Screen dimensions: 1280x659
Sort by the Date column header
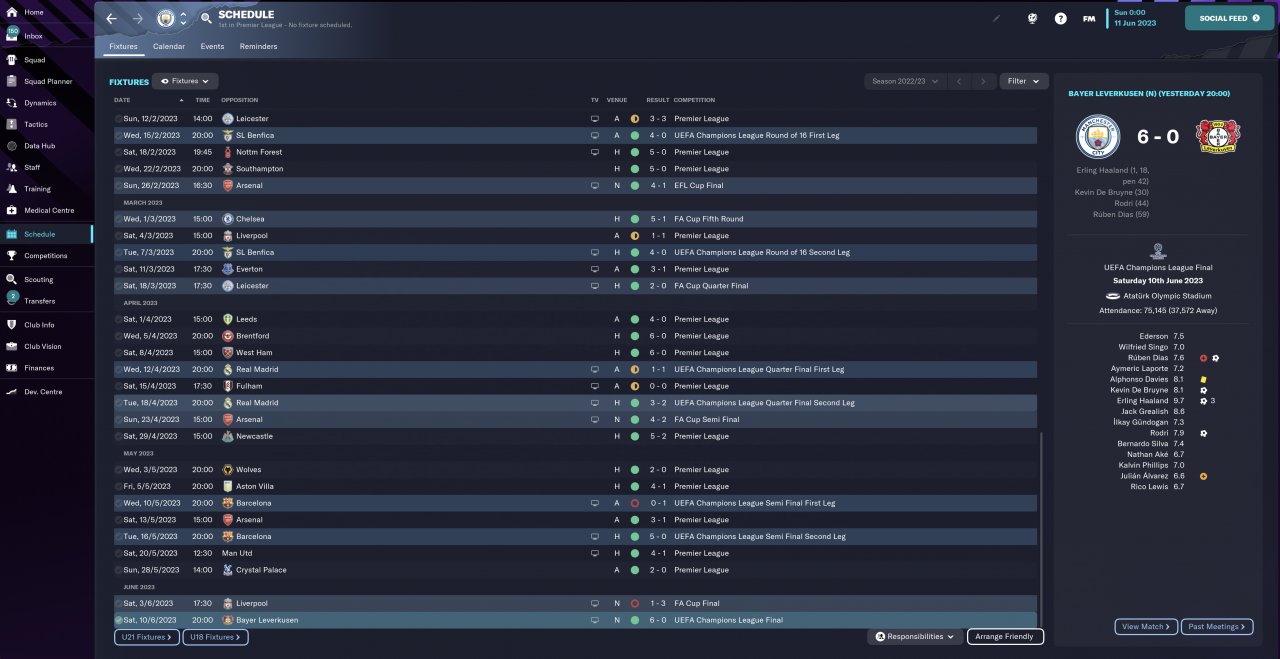point(122,100)
